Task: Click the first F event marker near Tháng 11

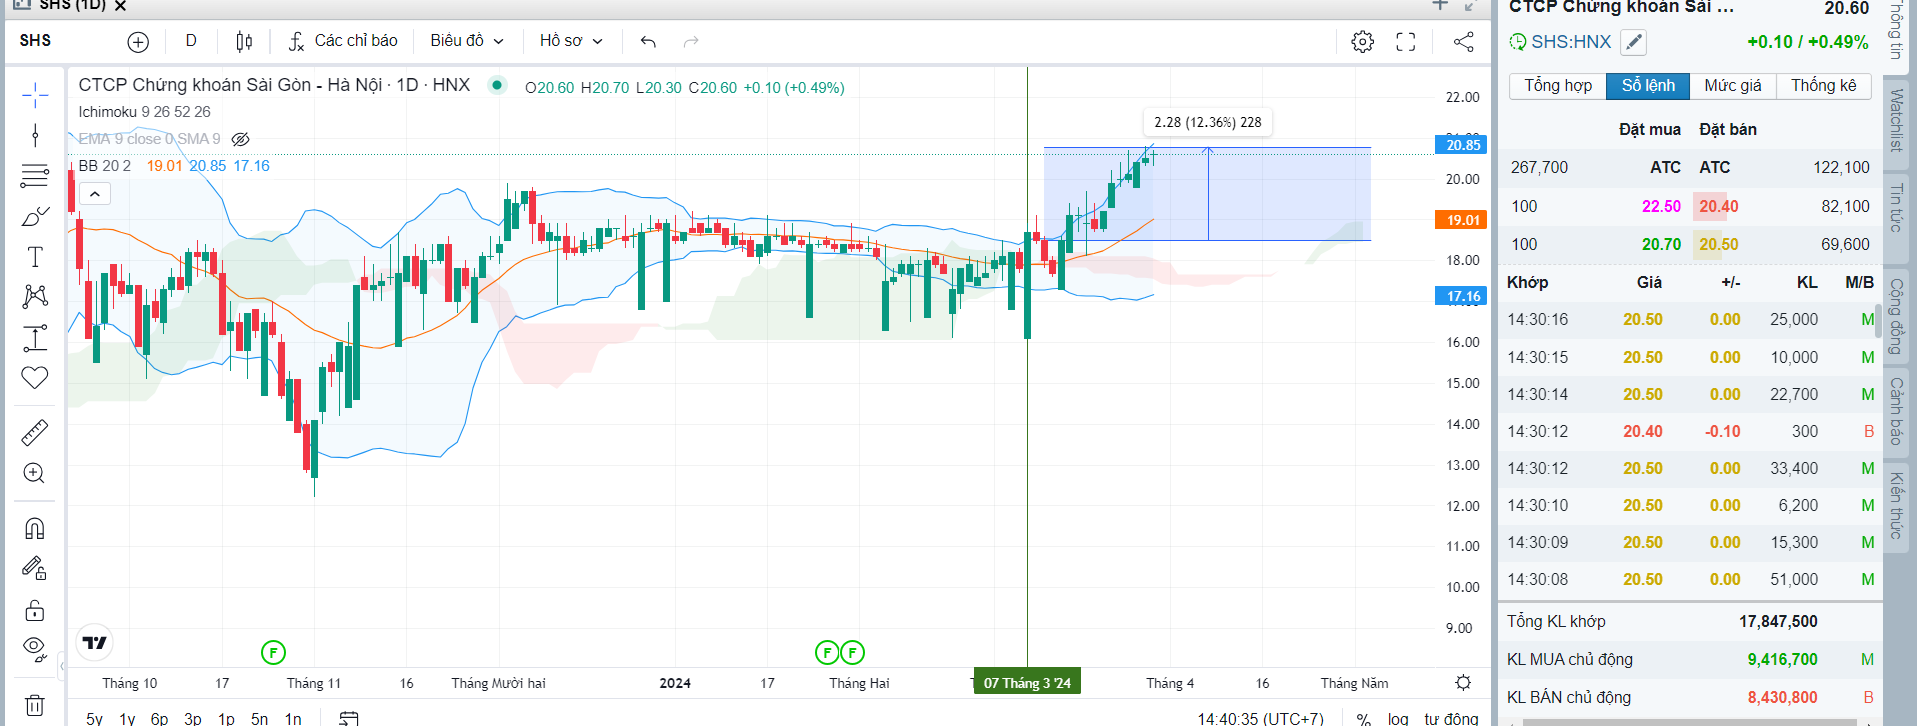Action: 273,653
